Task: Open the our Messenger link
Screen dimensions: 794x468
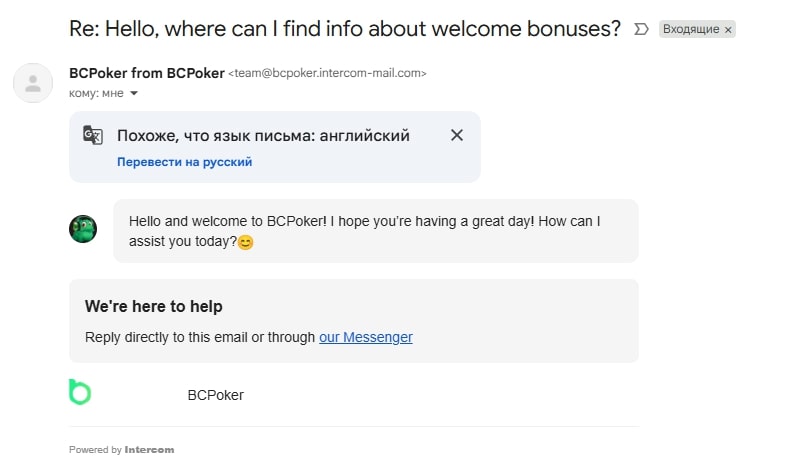Action: [x=365, y=337]
